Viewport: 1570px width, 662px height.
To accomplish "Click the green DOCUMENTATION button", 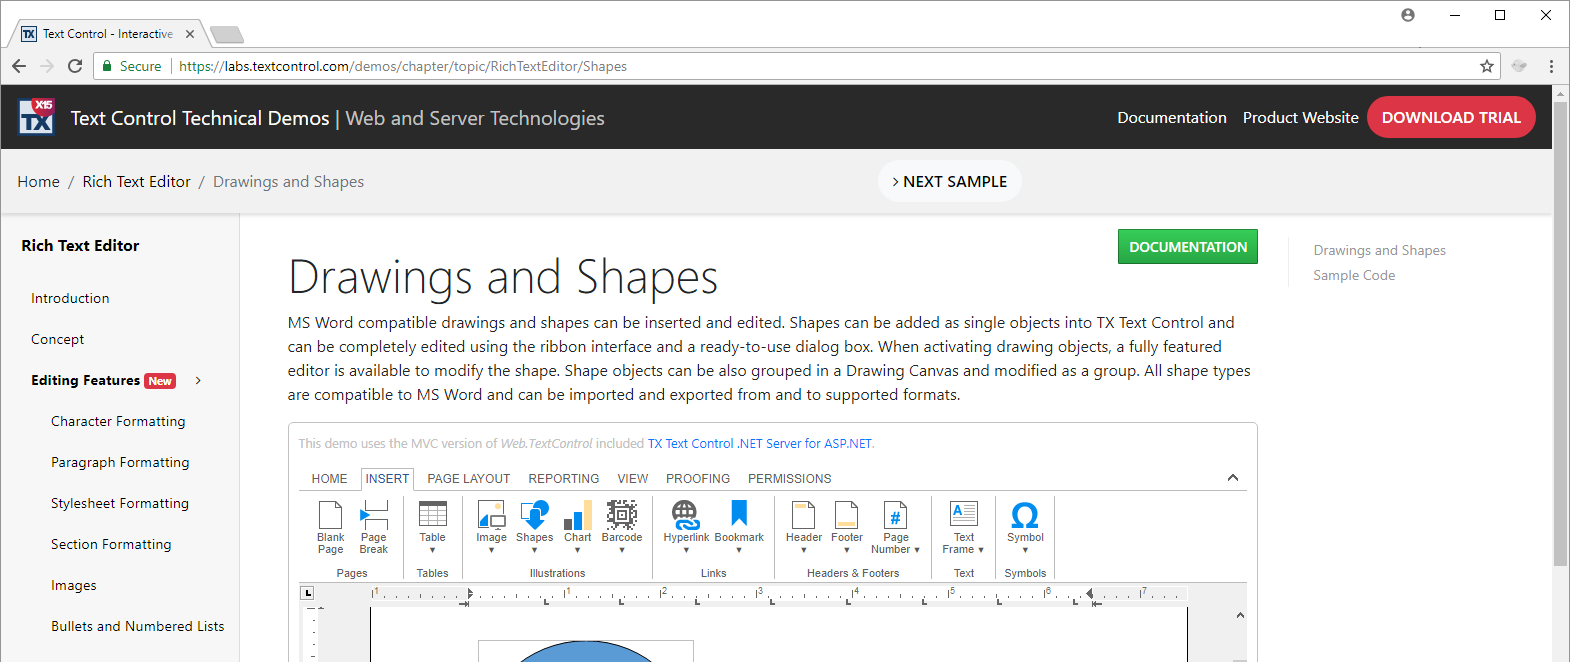I will click(1188, 247).
